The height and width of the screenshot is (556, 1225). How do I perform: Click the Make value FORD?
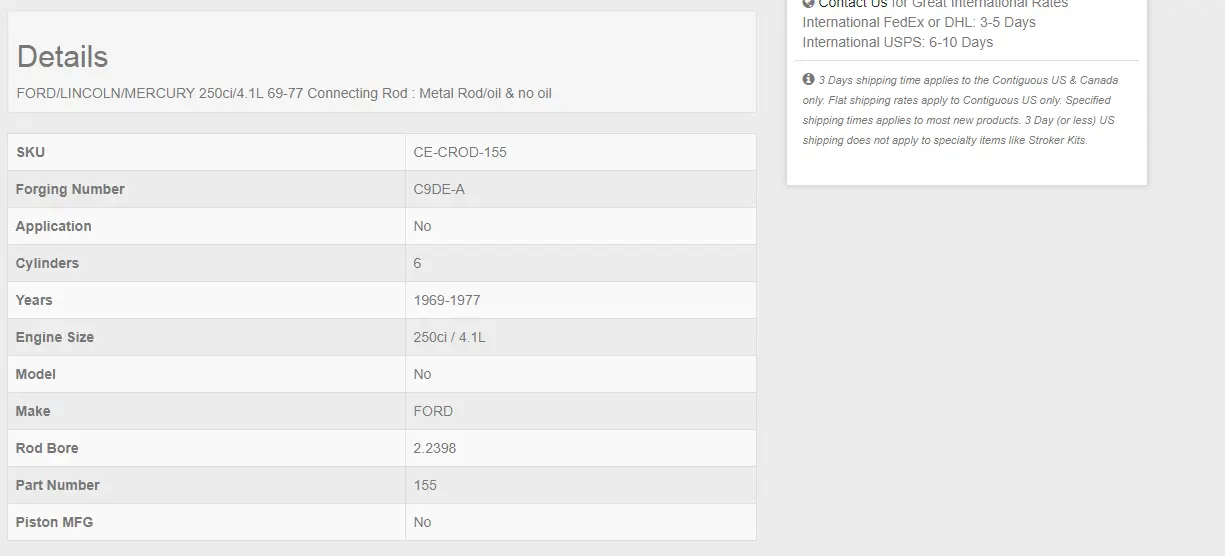(433, 411)
